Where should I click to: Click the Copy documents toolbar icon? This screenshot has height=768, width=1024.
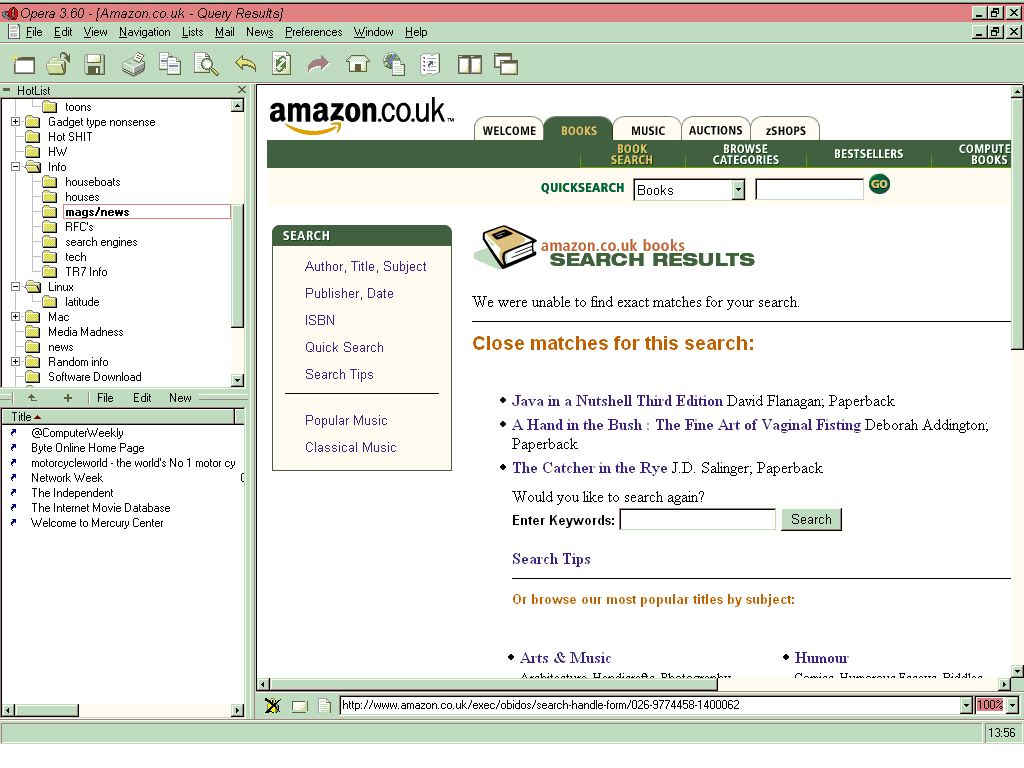coord(170,64)
